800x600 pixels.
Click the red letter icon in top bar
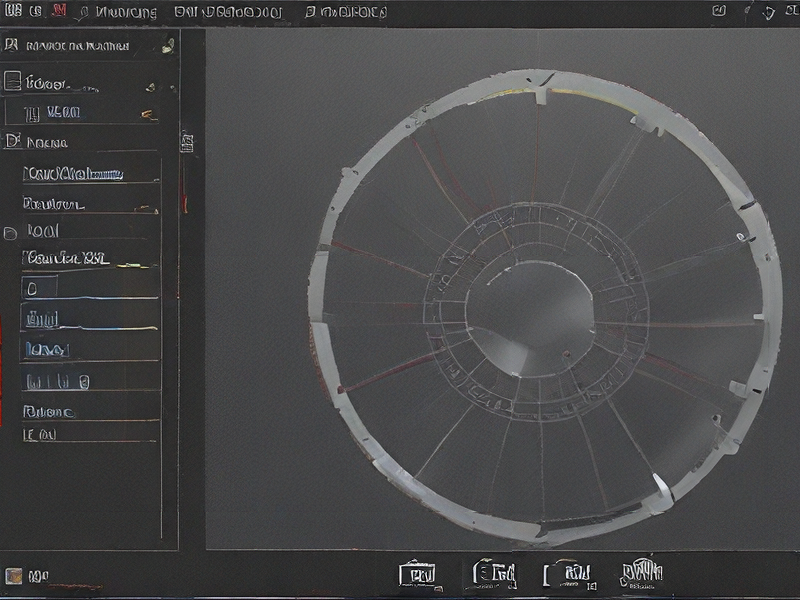60,10
